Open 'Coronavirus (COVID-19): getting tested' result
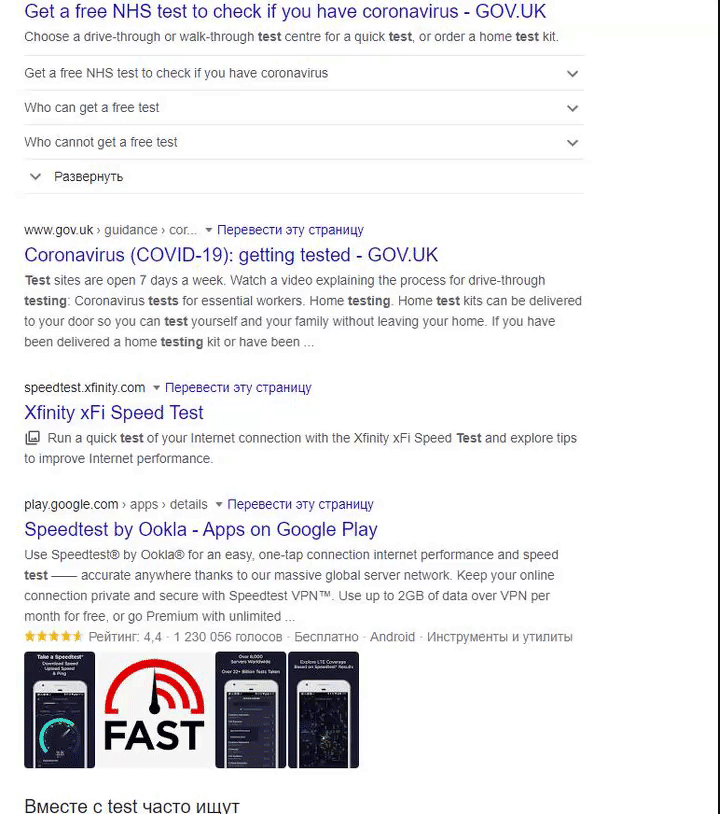The image size is (720, 814). (x=231, y=255)
